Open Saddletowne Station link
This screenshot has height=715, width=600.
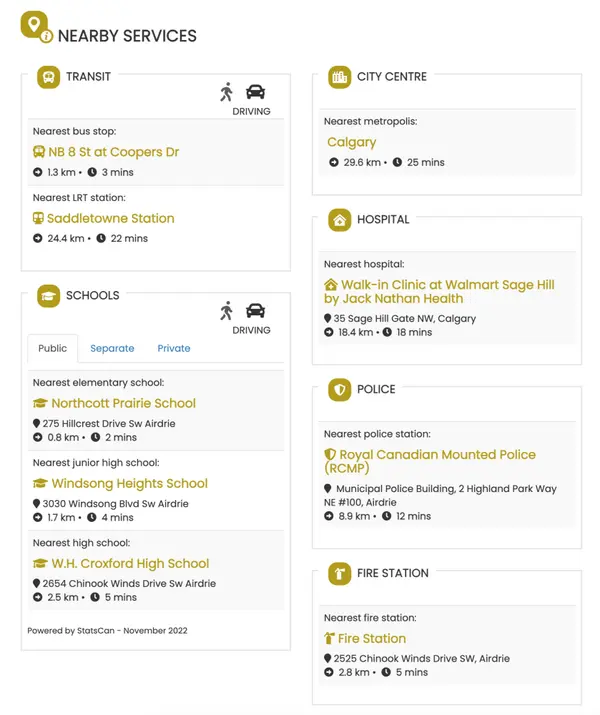(x=110, y=218)
